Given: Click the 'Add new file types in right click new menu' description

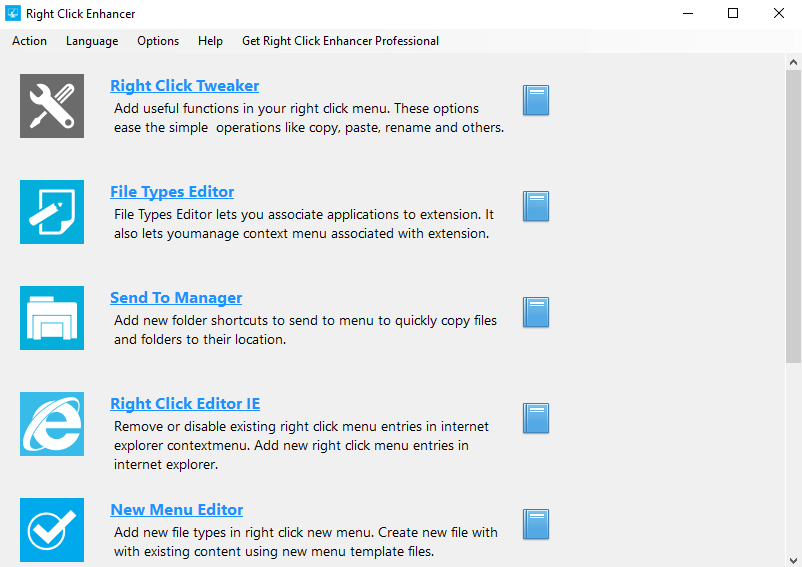Looking at the screenshot, I should tap(306, 542).
